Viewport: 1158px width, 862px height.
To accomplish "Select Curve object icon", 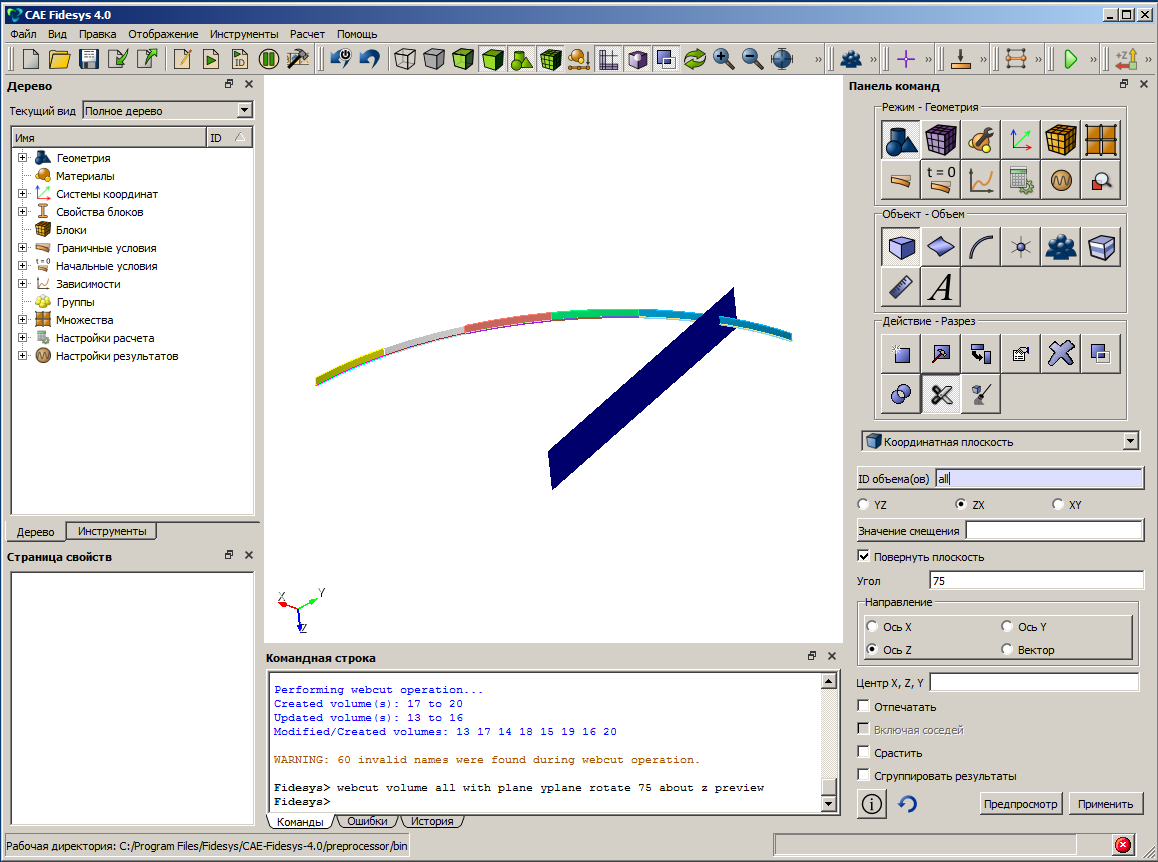I will tap(981, 247).
